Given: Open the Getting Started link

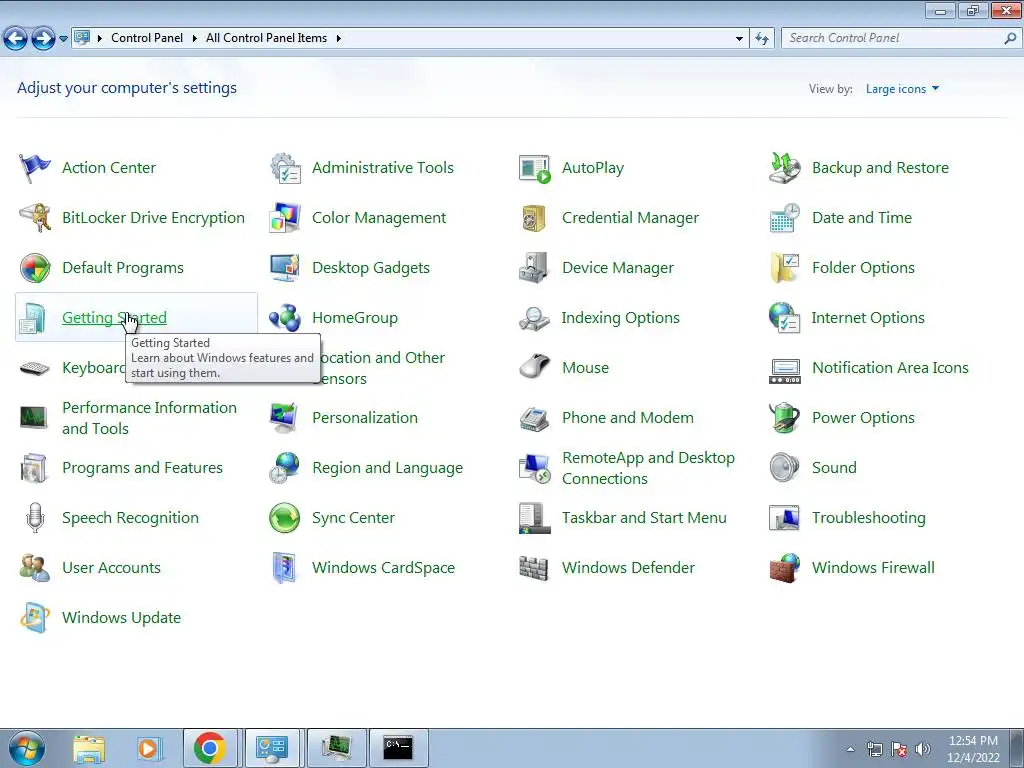Looking at the screenshot, I should click(x=114, y=318).
